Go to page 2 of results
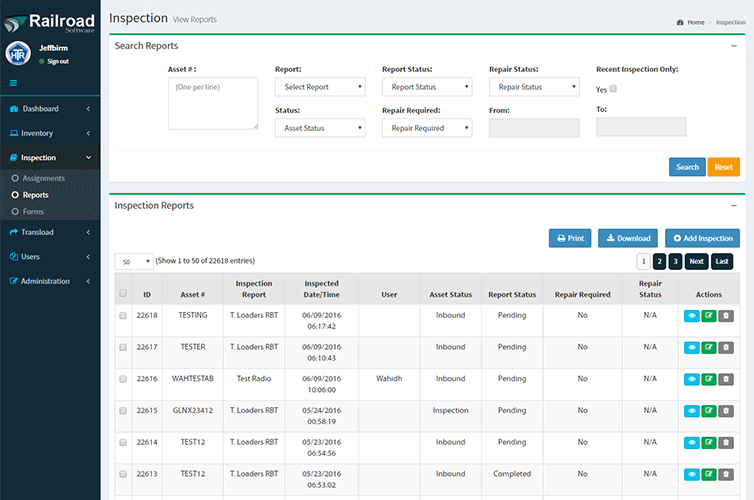 click(659, 261)
